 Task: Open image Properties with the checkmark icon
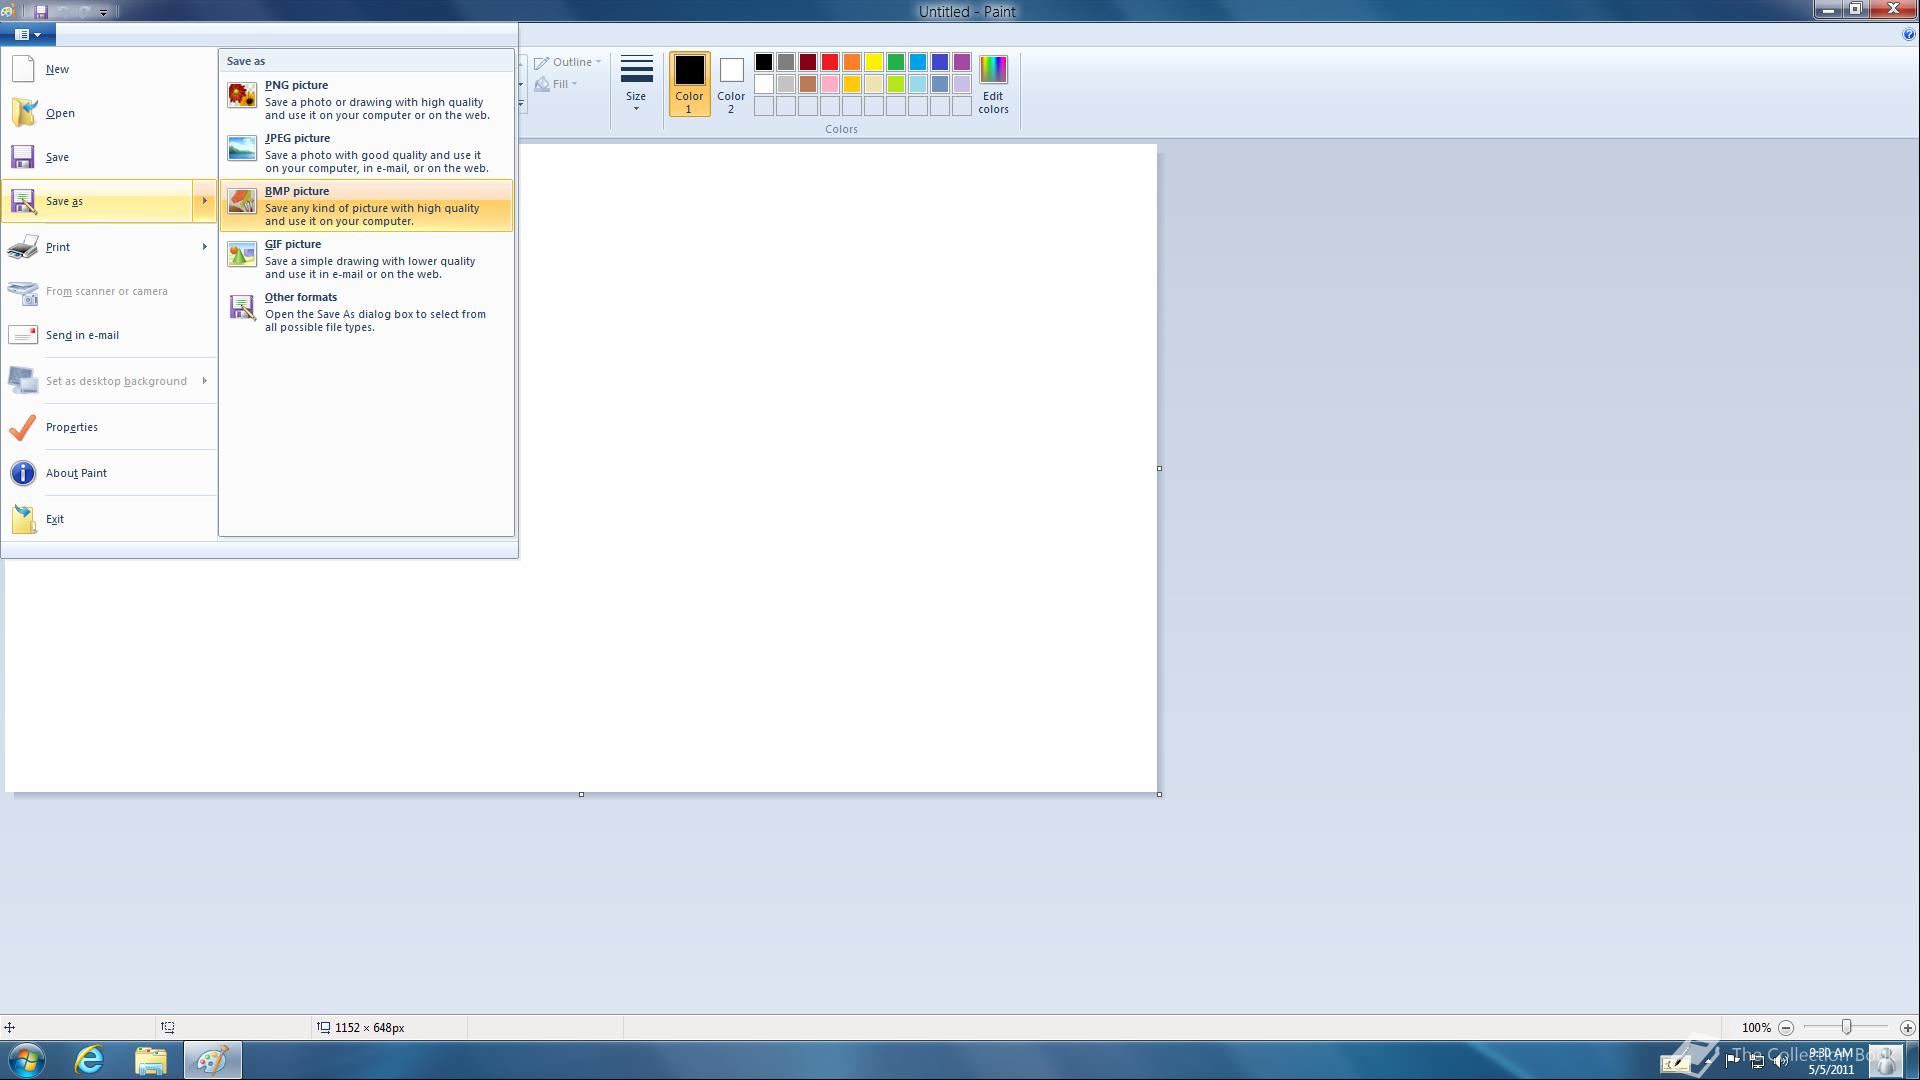(x=108, y=427)
